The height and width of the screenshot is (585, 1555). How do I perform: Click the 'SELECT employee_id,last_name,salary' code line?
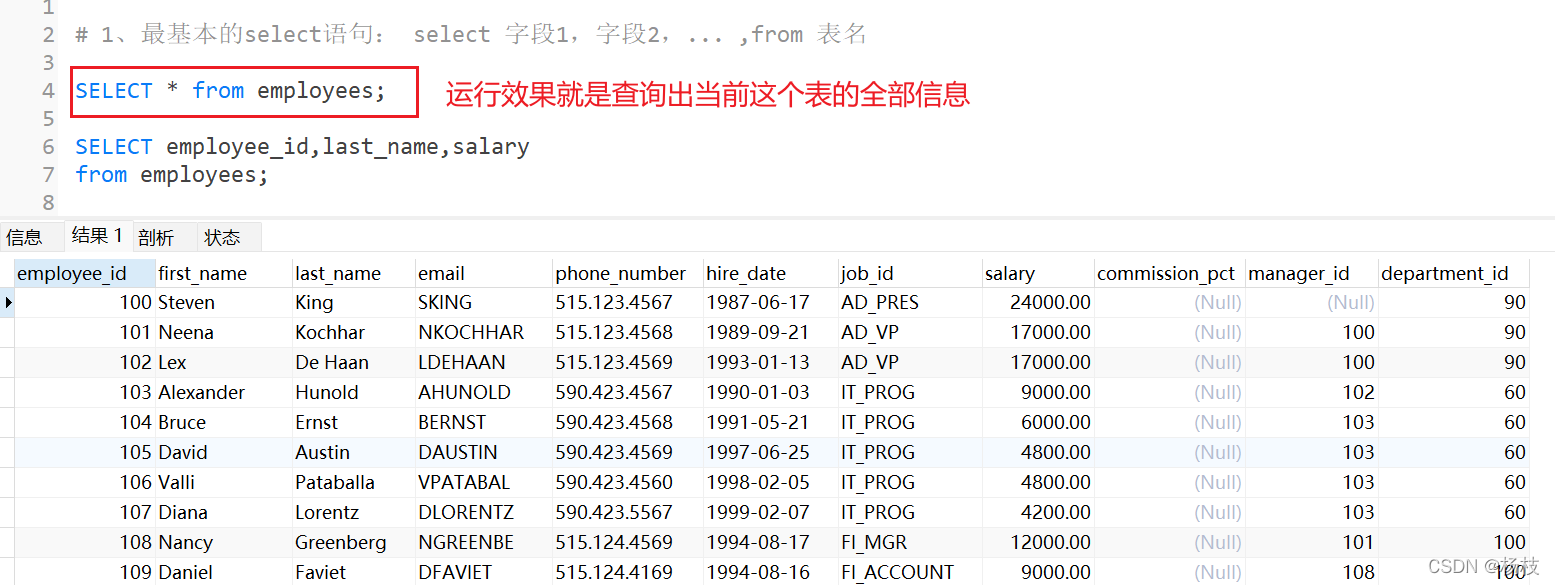(x=302, y=147)
